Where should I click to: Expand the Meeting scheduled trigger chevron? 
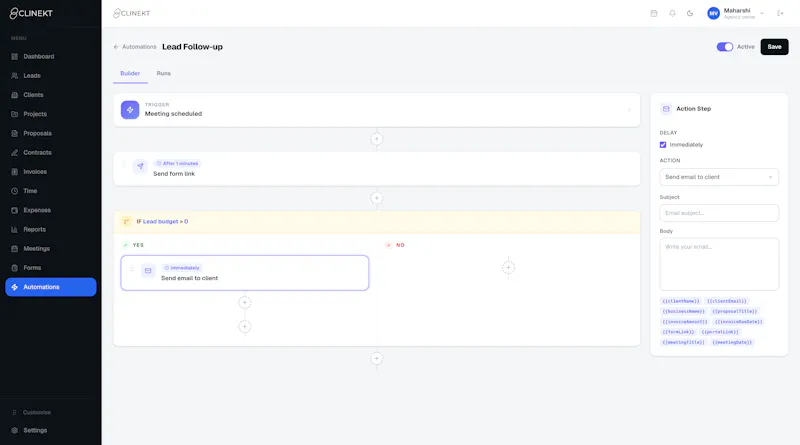pyautogui.click(x=629, y=110)
